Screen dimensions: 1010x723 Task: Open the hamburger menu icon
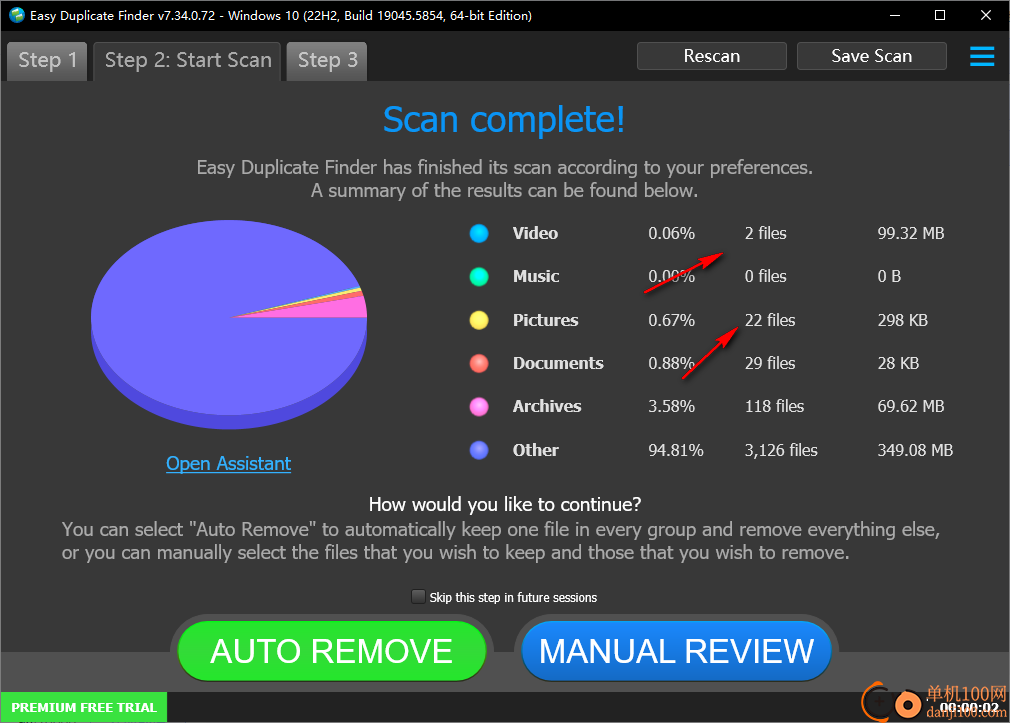982,57
